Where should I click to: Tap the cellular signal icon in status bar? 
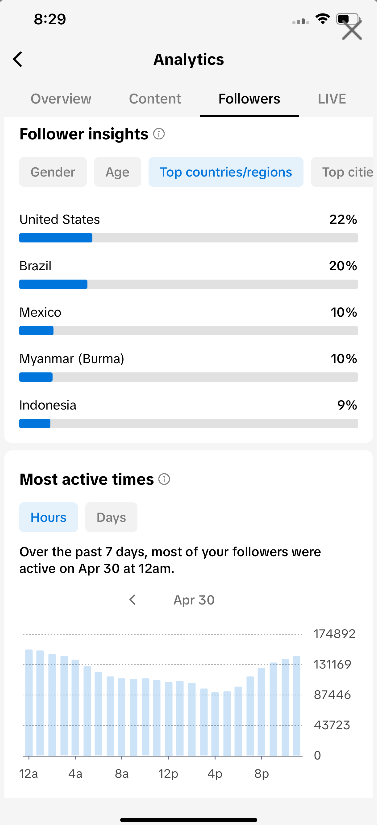click(x=300, y=21)
